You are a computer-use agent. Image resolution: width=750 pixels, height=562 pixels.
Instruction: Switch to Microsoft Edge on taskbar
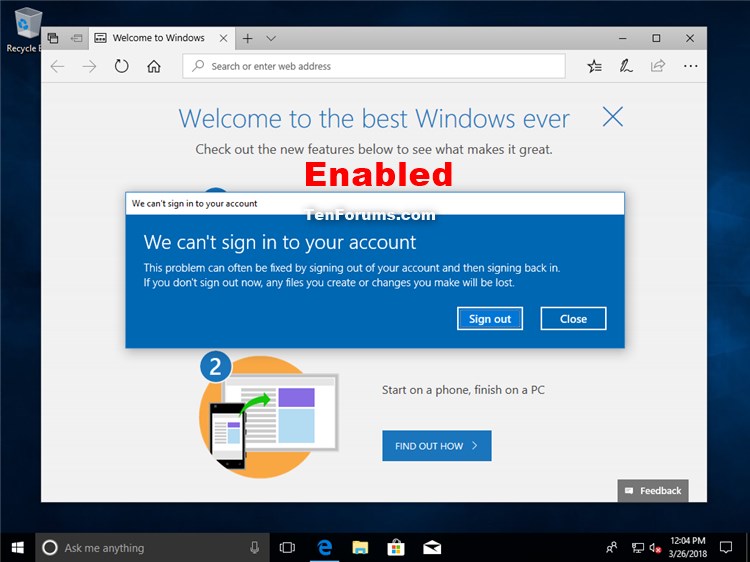325,548
